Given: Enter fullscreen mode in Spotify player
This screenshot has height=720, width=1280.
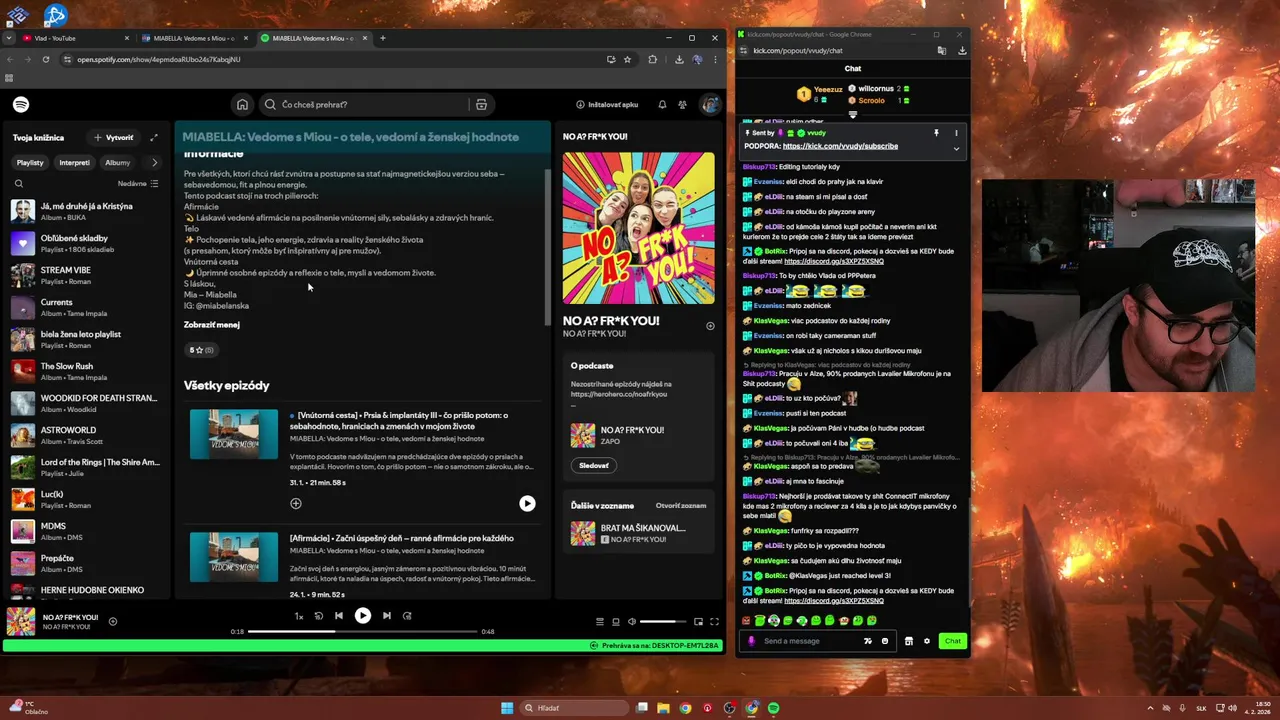Looking at the screenshot, I should pos(714,621).
